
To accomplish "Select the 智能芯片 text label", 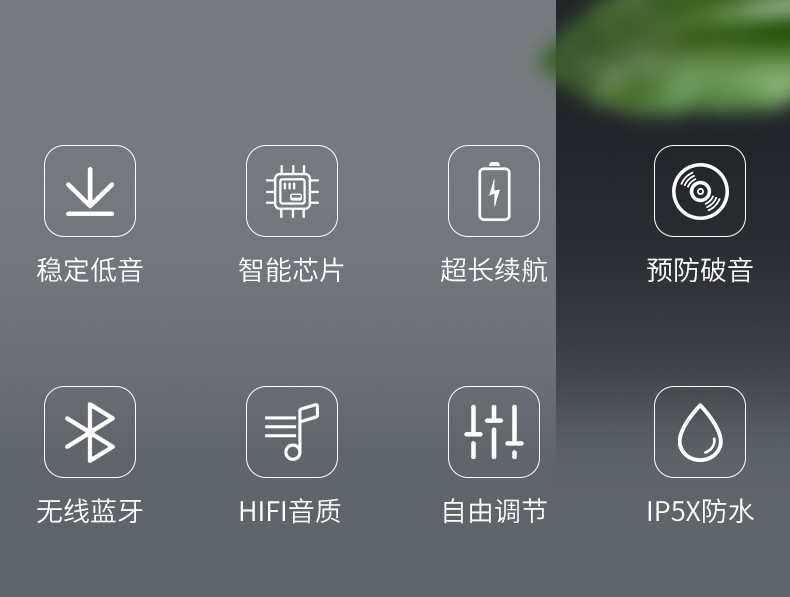I will pyautogui.click(x=291, y=270).
